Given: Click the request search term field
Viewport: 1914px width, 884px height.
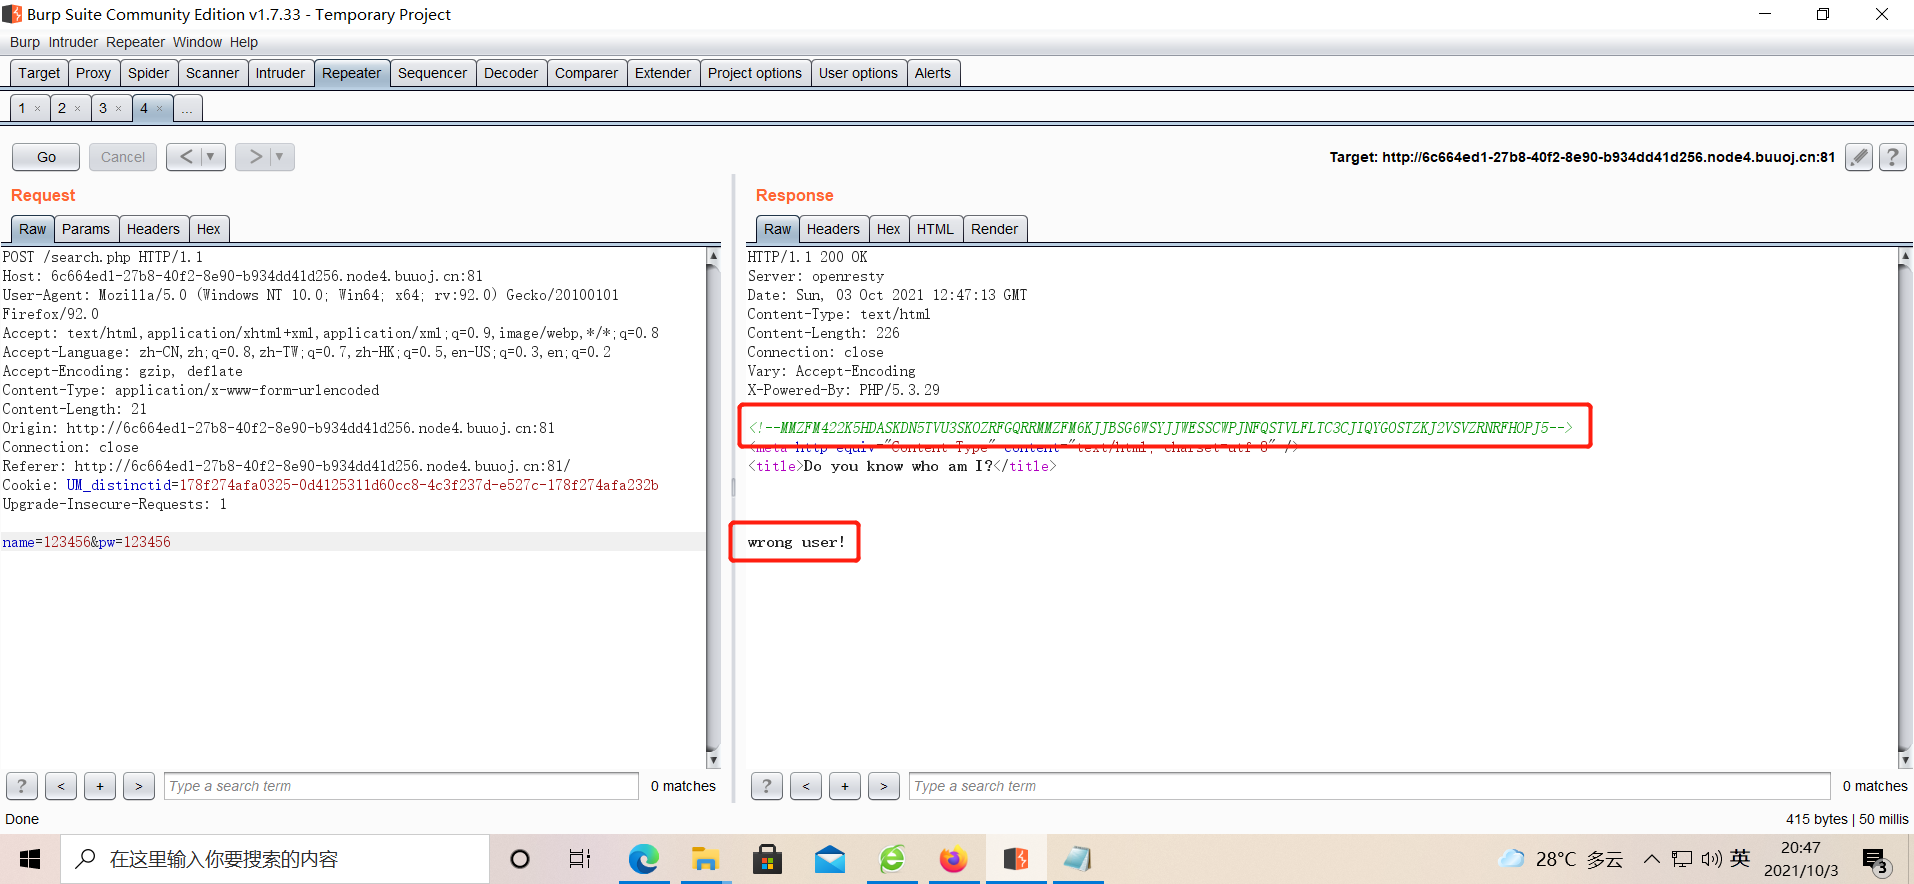Looking at the screenshot, I should pyautogui.click(x=401, y=786).
